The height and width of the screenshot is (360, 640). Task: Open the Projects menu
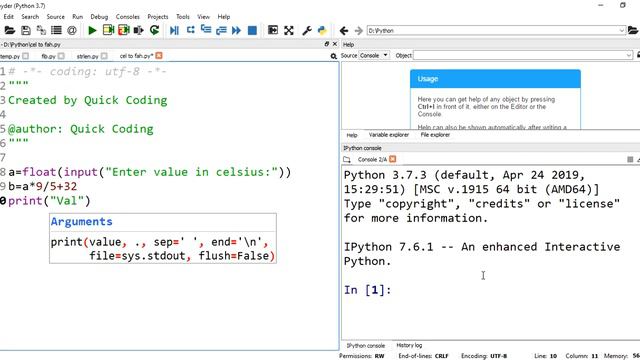tap(158, 17)
